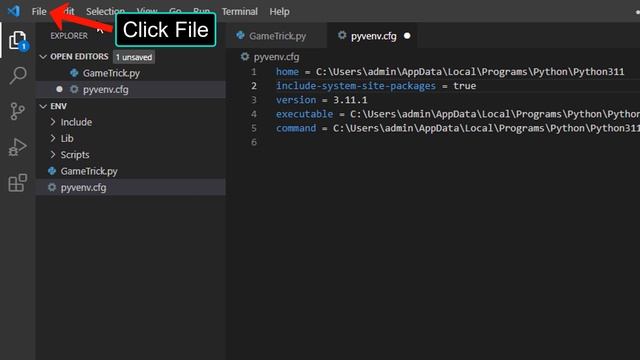Open GameTrick.py in the ENV folder
This screenshot has width=640, height=360.
[131, 171]
